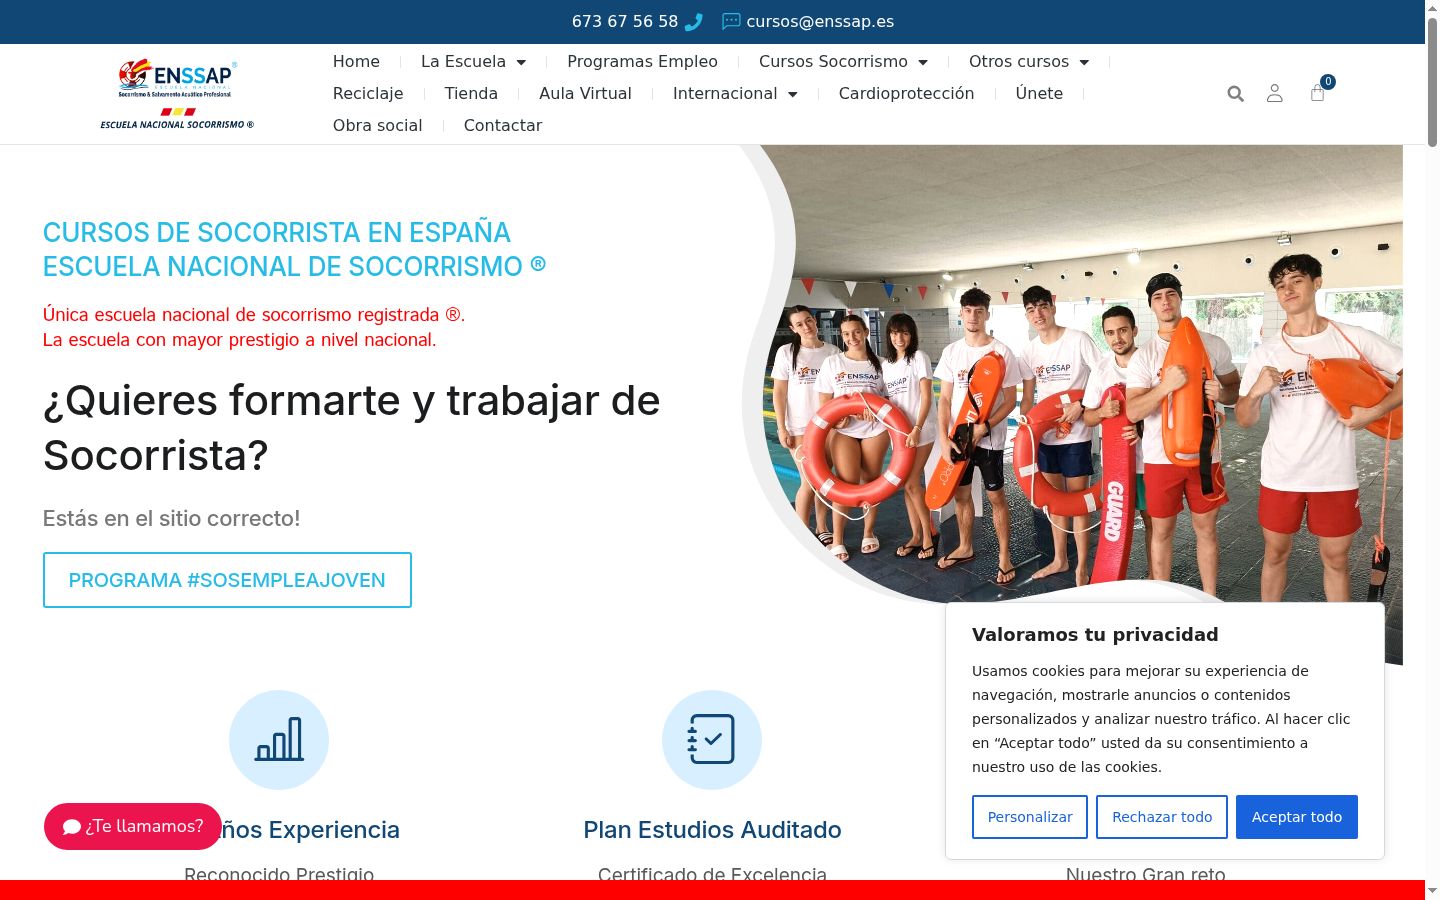Viewport: 1440px width, 900px height.
Task: Open the user account icon
Action: click(1275, 93)
